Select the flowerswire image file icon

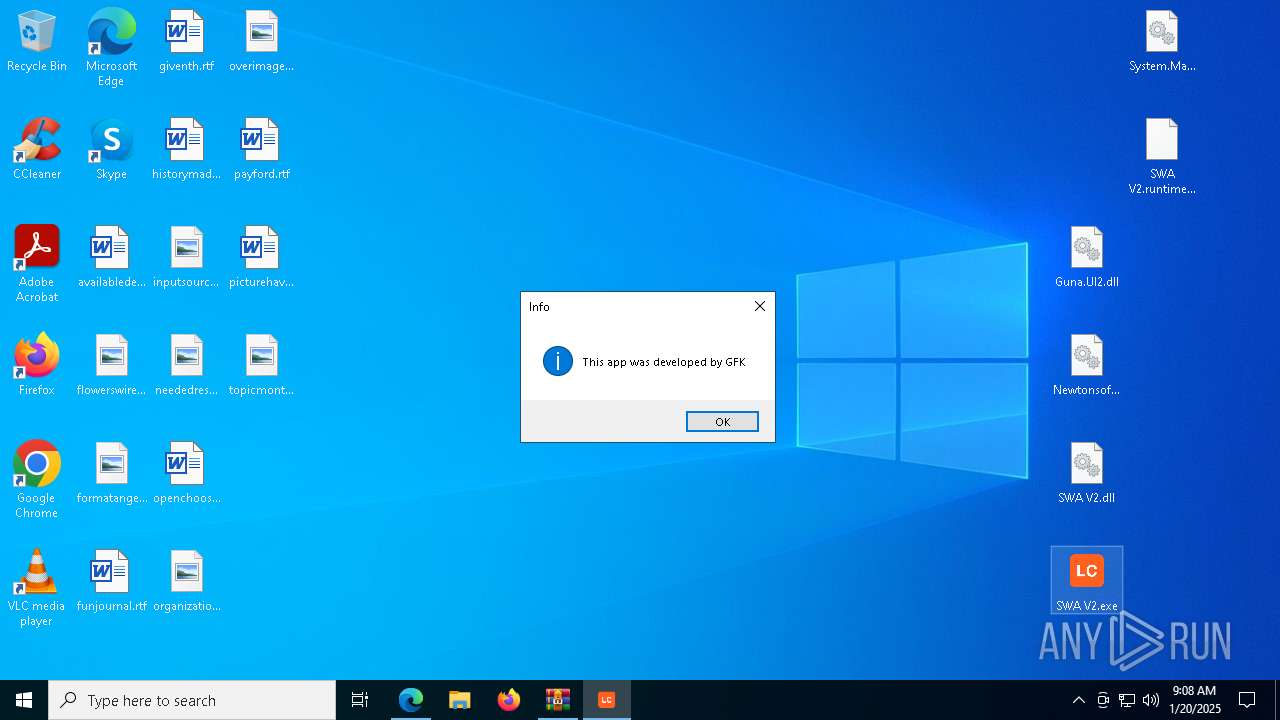point(111,366)
